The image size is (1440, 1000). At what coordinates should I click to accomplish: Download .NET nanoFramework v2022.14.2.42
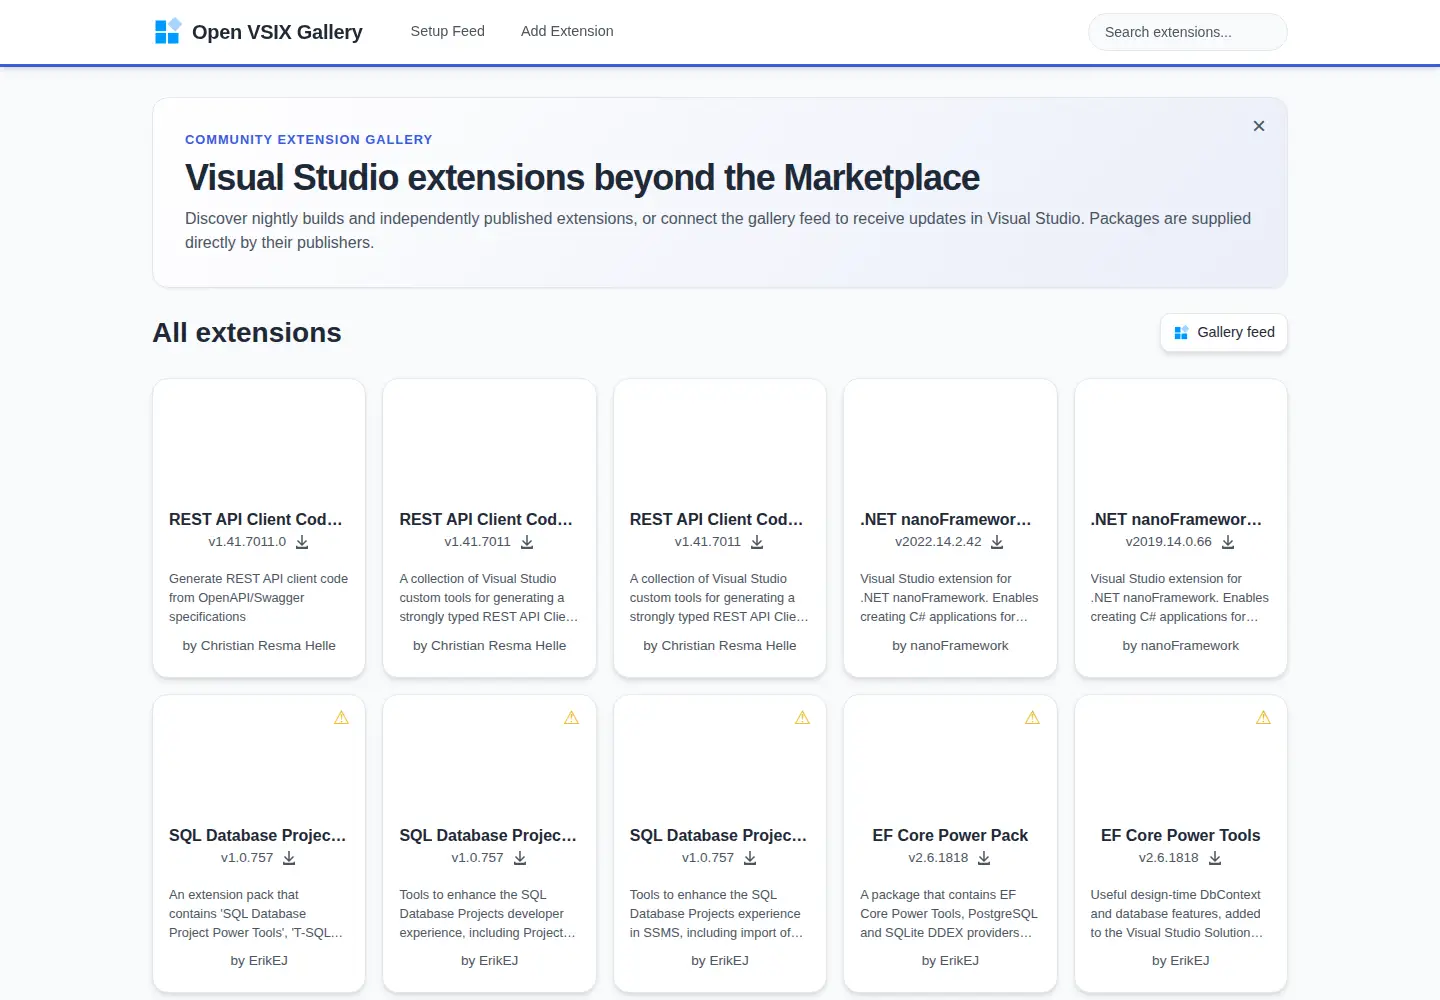[x=997, y=542]
